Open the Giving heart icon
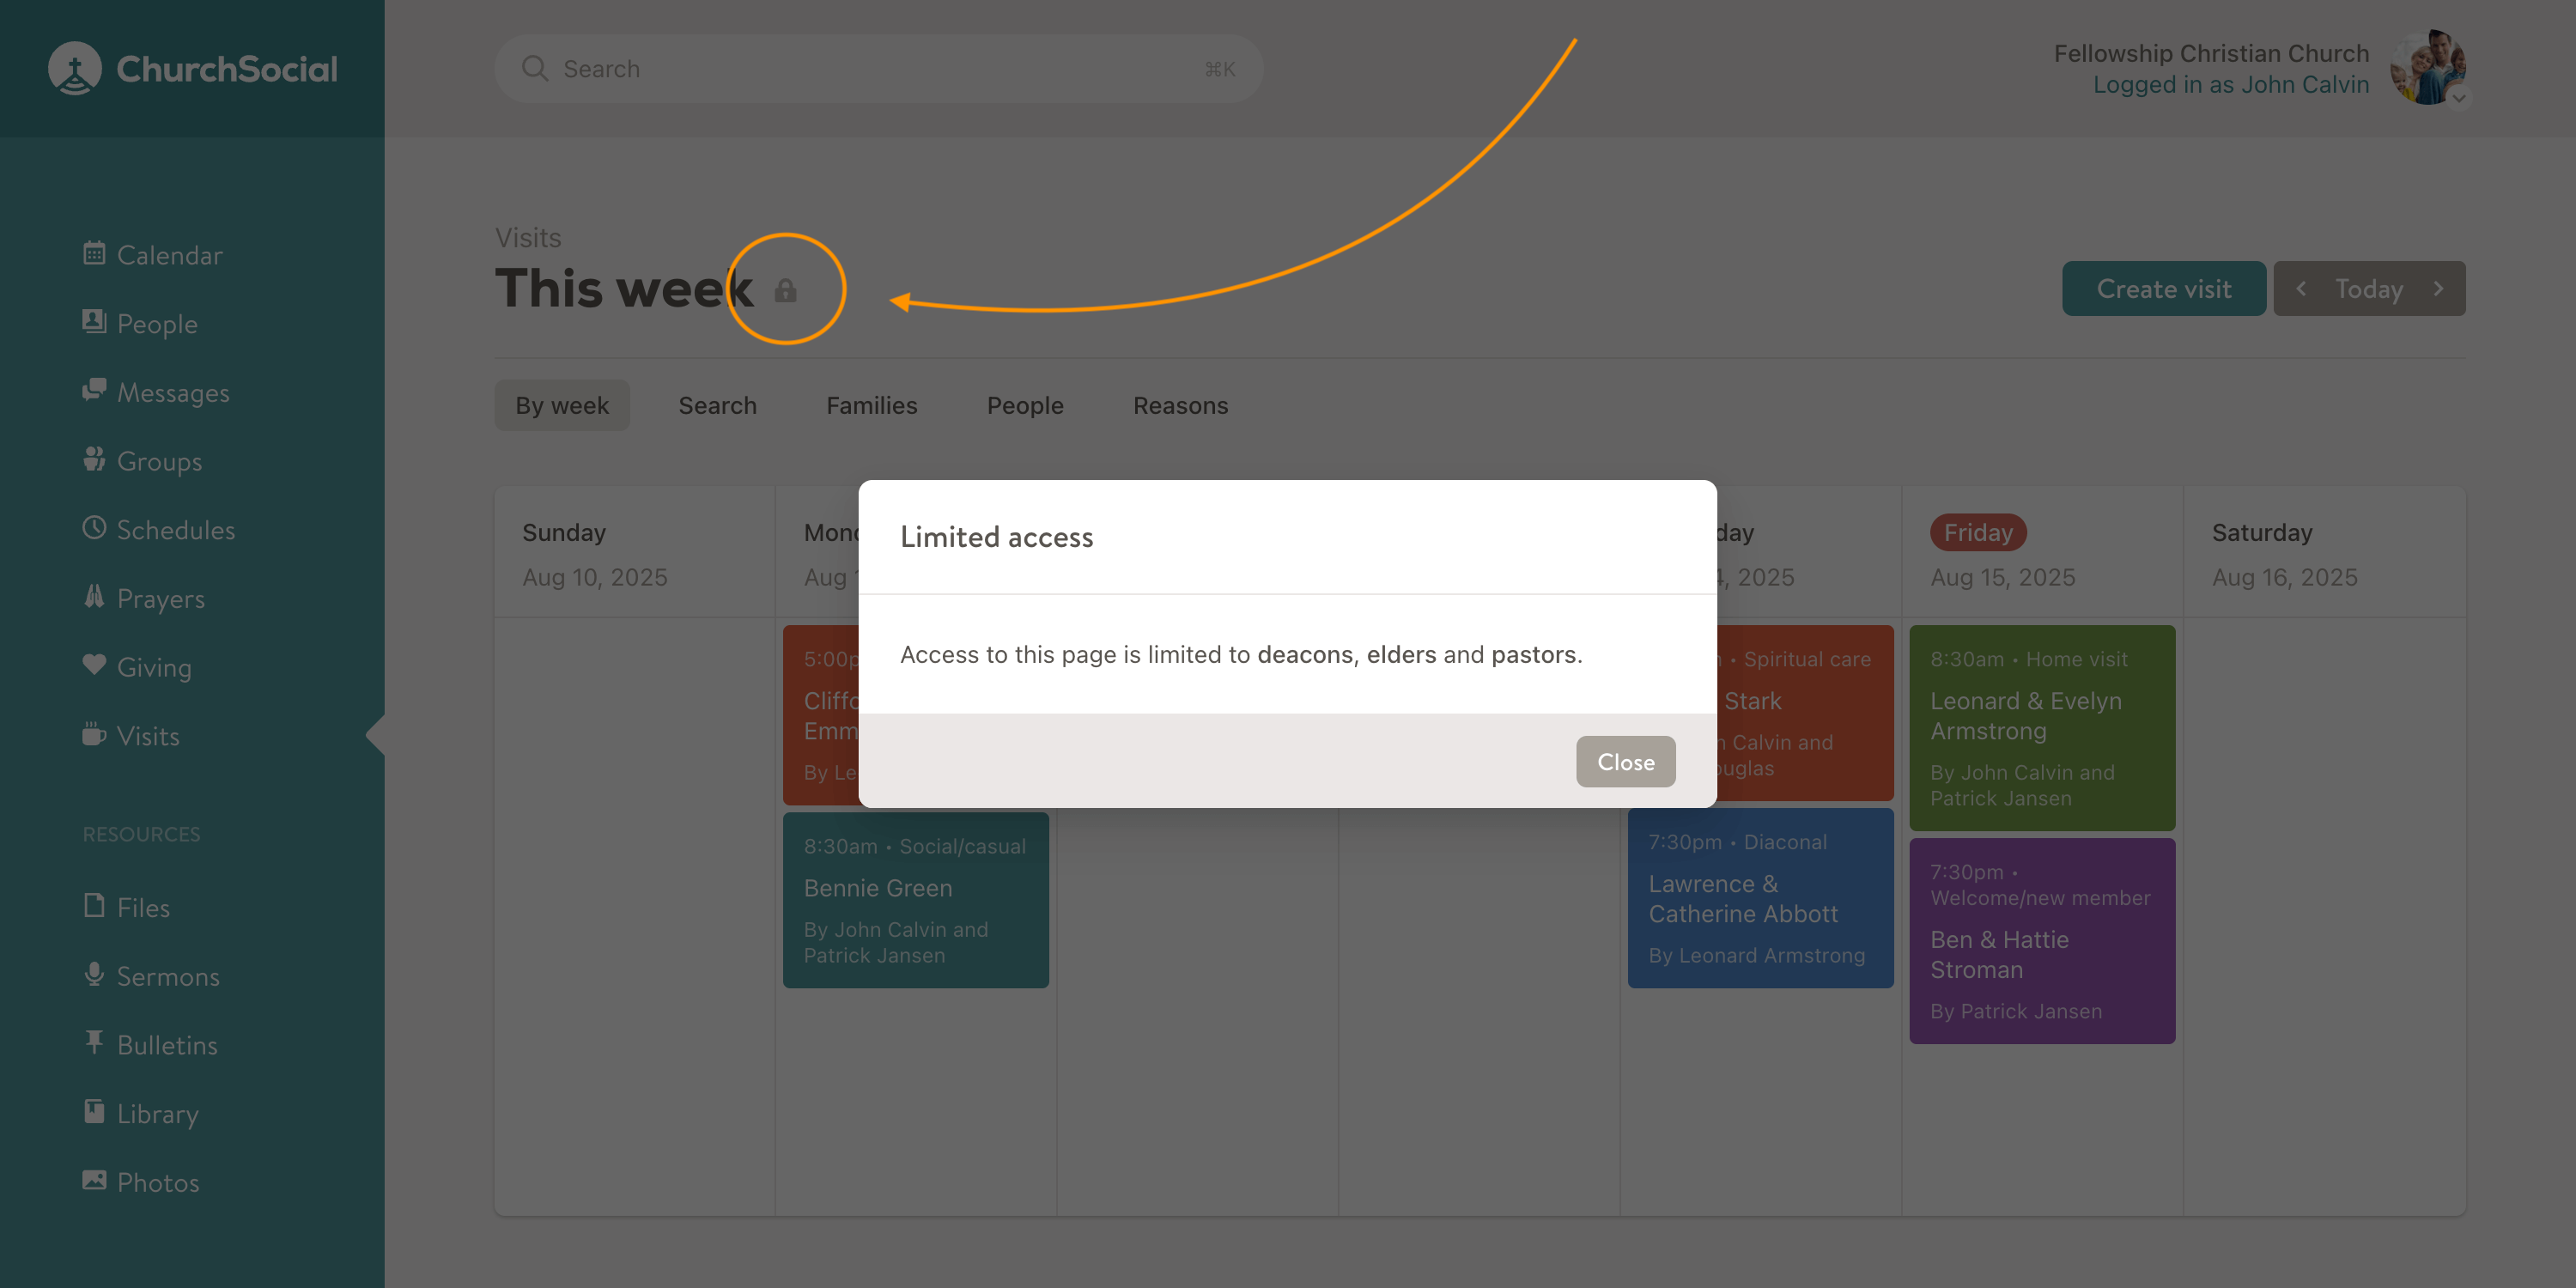 [x=94, y=665]
